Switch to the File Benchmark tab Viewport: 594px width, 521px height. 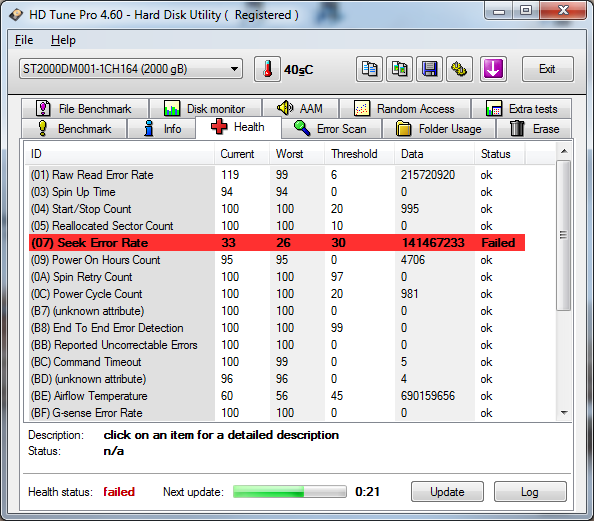85,109
